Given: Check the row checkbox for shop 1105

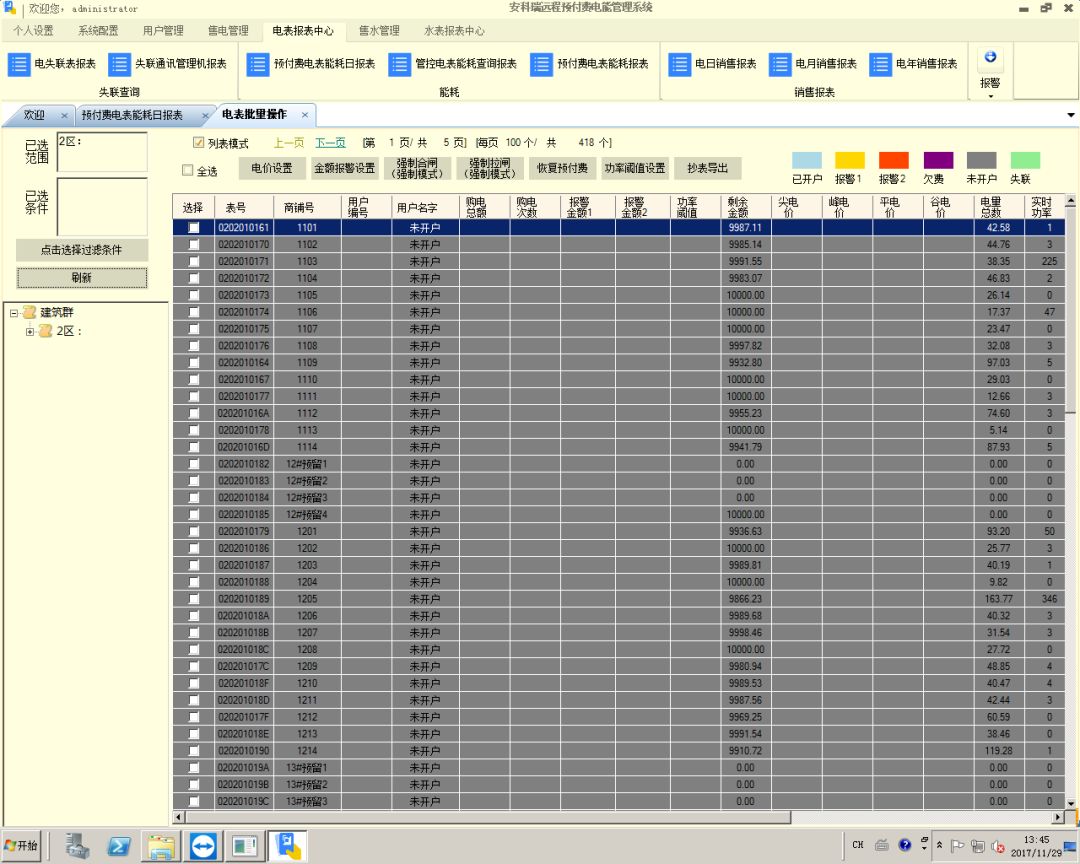Looking at the screenshot, I should [x=194, y=295].
